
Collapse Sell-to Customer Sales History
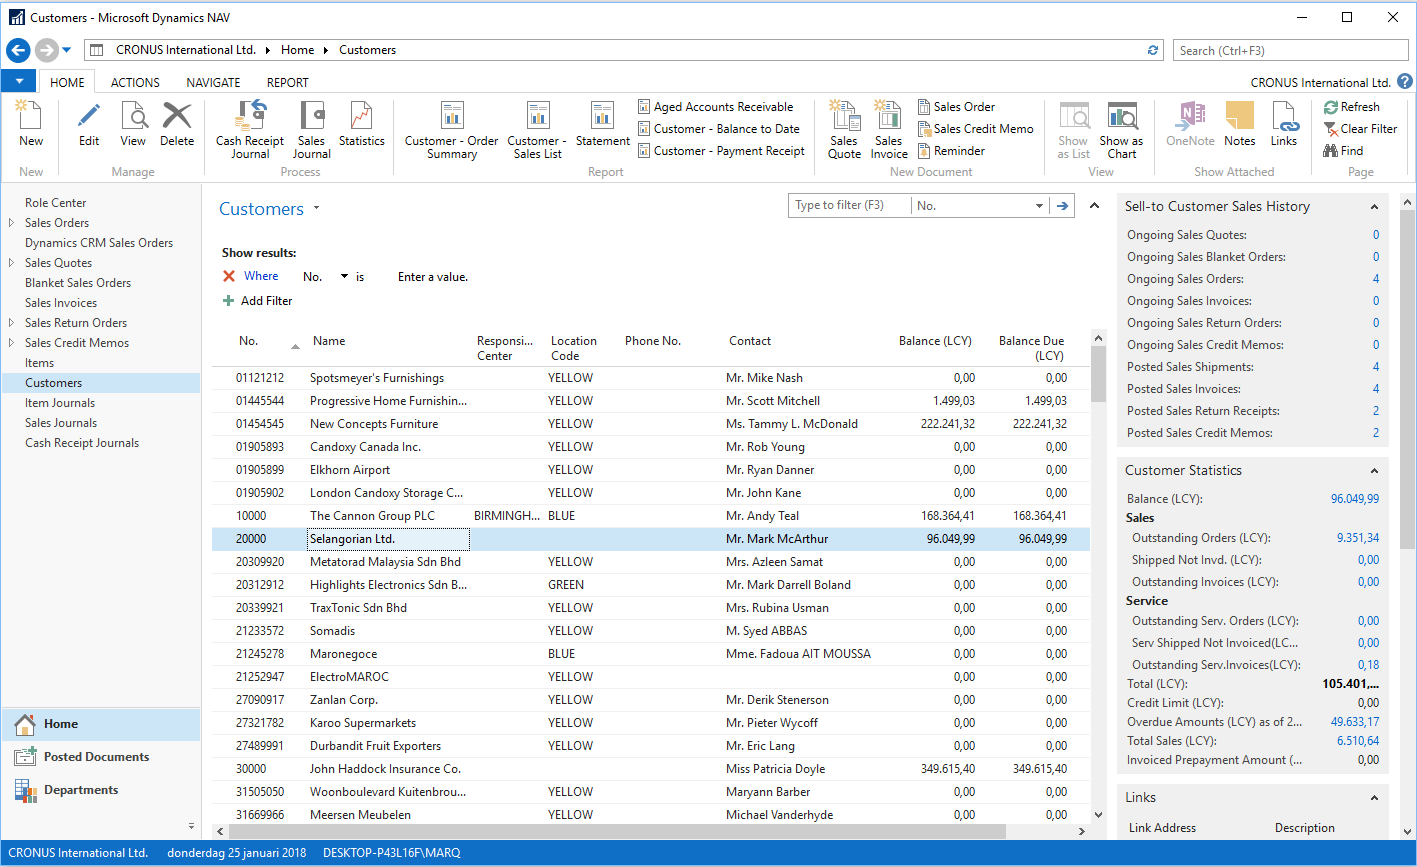(1374, 207)
